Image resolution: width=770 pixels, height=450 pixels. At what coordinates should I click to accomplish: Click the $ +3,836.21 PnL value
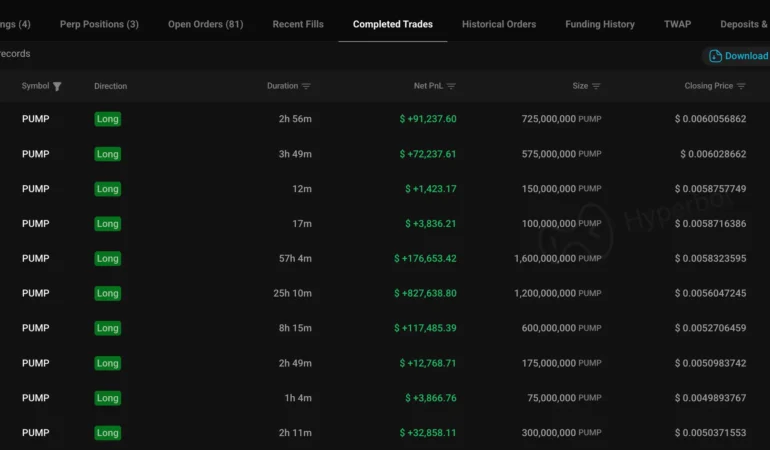[431, 224]
